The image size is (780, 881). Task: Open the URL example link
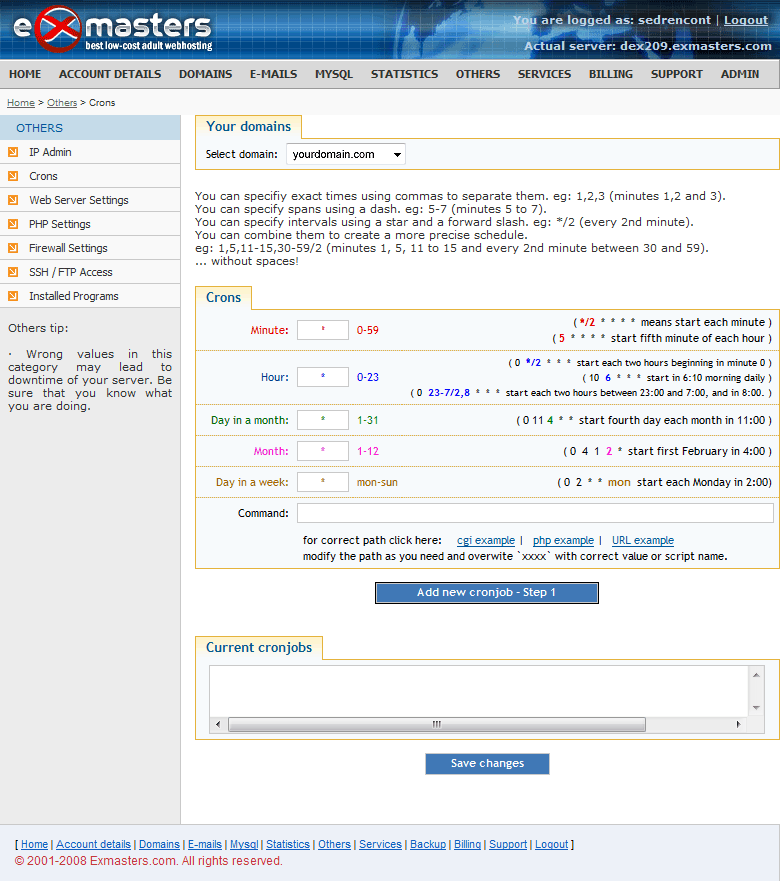coord(643,540)
